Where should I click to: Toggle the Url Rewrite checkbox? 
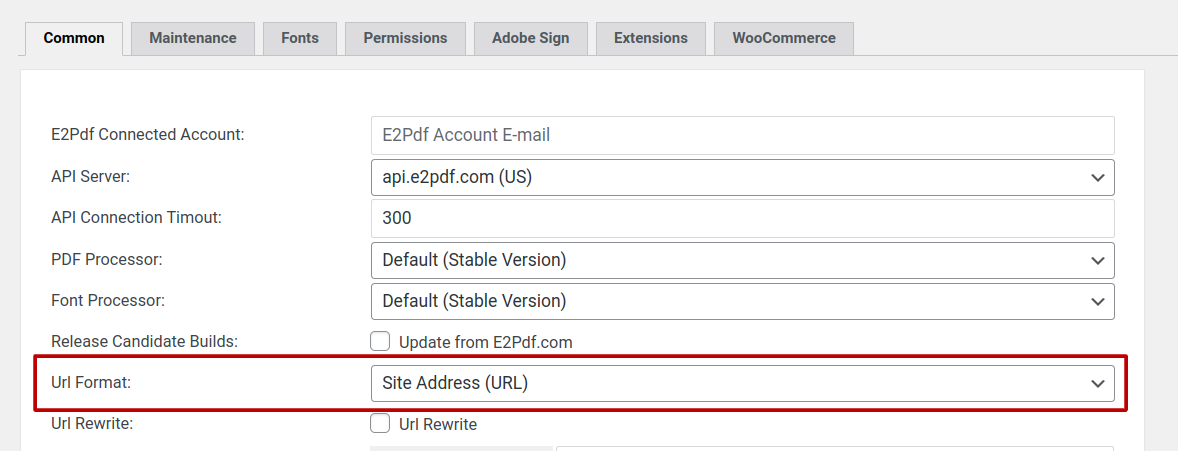[x=380, y=424]
